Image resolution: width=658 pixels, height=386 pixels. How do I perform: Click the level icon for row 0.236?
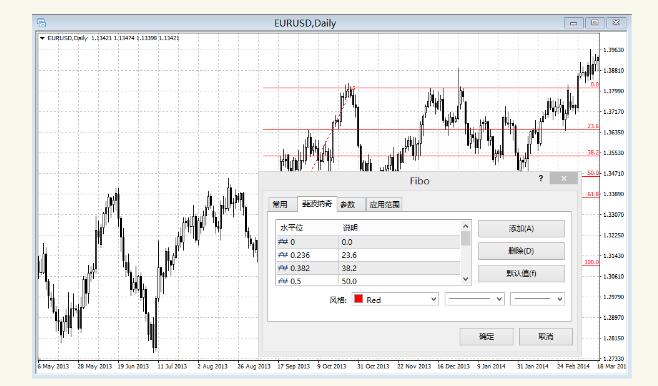283,255
